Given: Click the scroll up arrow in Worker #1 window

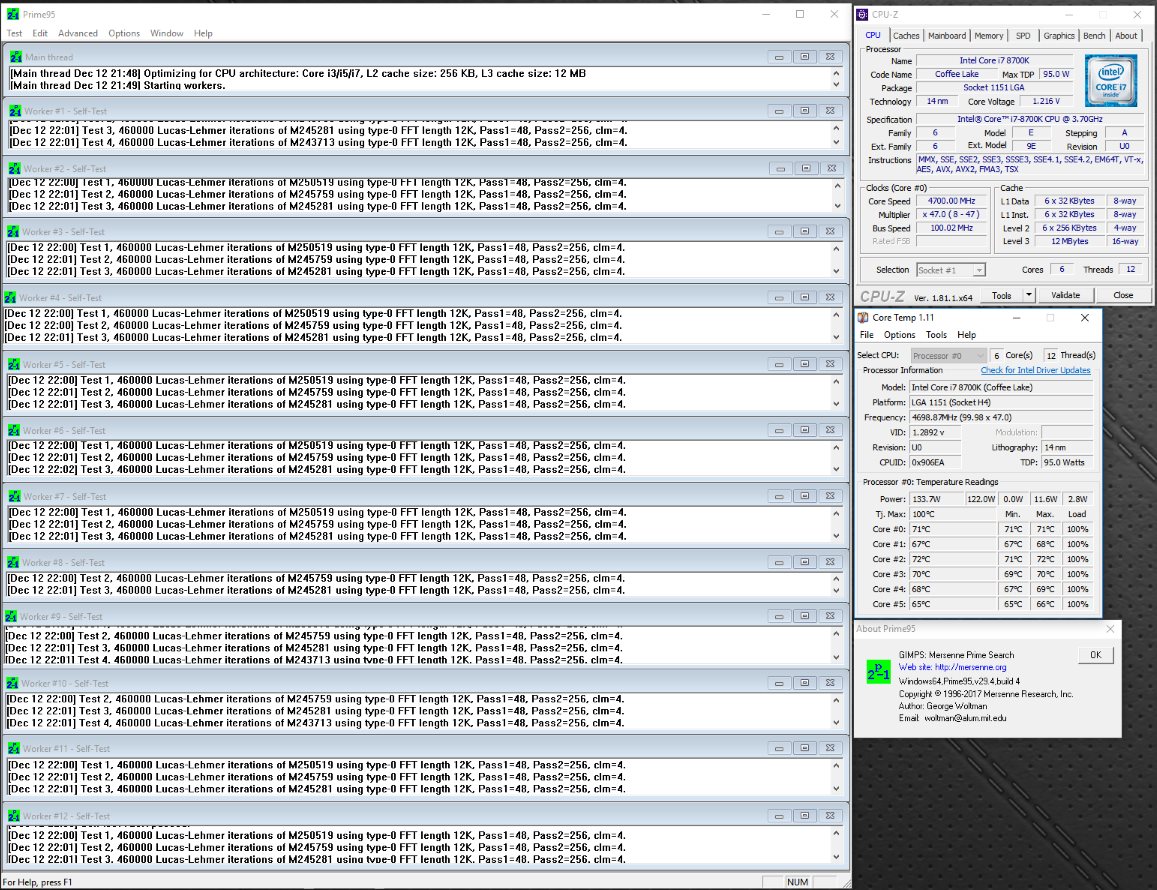Looking at the screenshot, I should [836, 128].
